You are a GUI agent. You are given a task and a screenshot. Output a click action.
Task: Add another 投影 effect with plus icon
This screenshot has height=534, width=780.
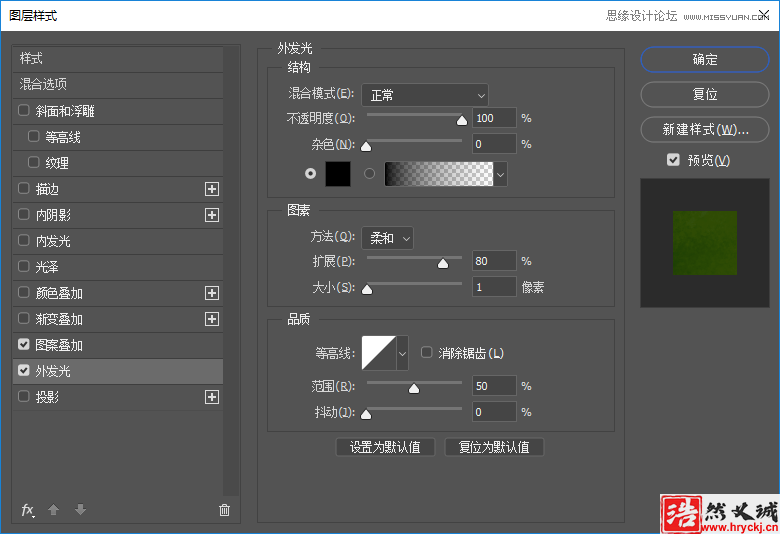point(212,397)
